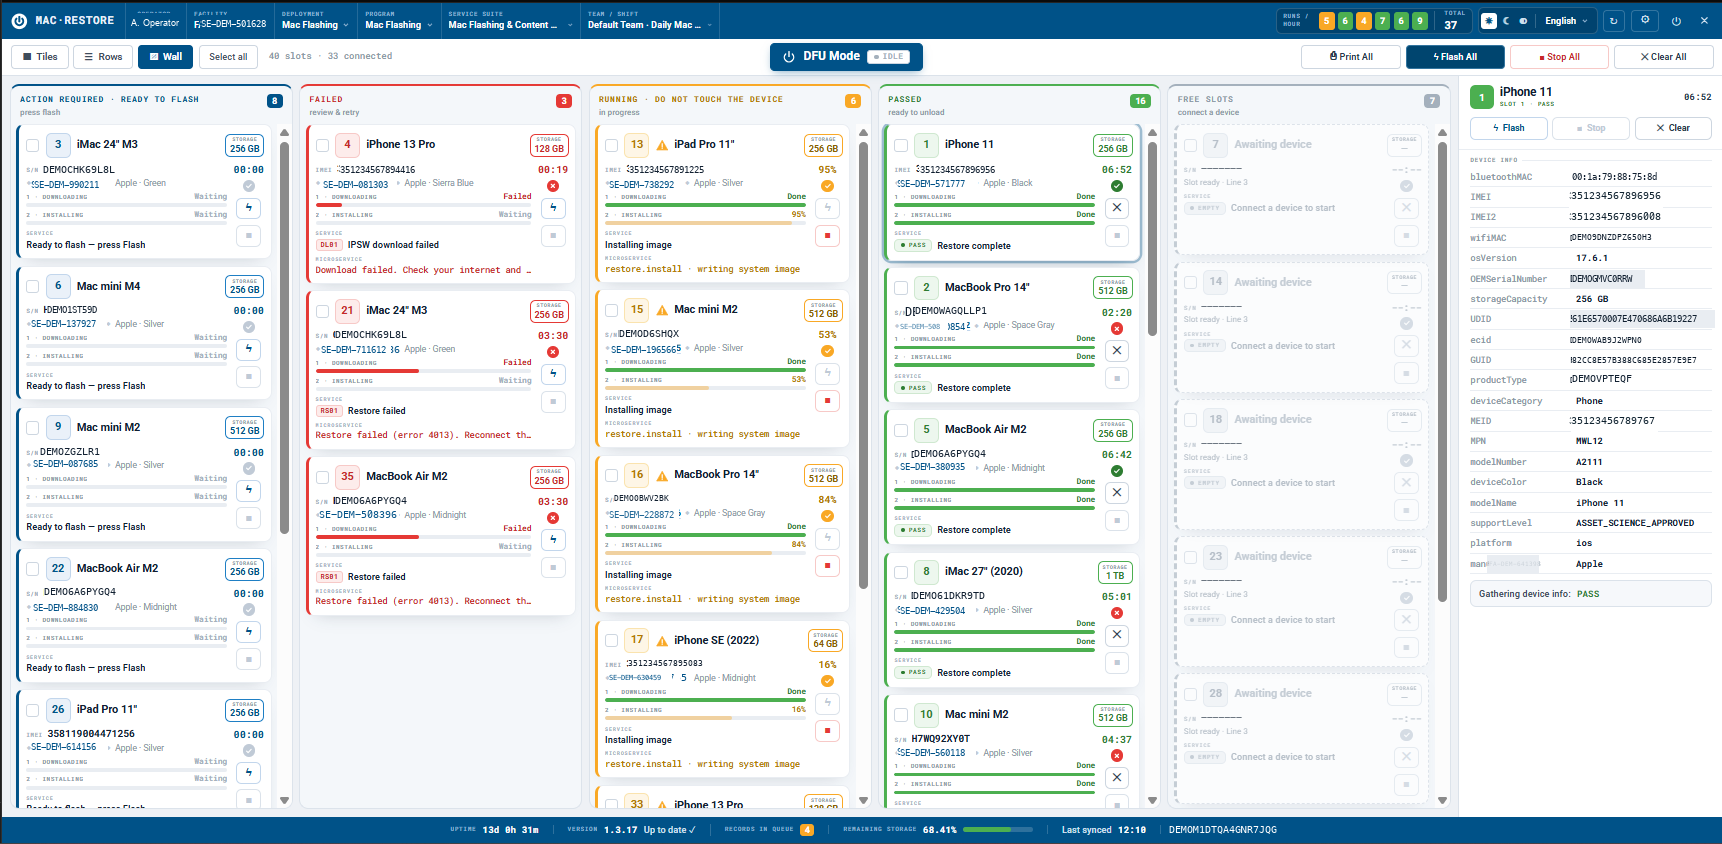
Task: Click retry flash icon on failed iMac slot 21
Action: pyautogui.click(x=553, y=374)
